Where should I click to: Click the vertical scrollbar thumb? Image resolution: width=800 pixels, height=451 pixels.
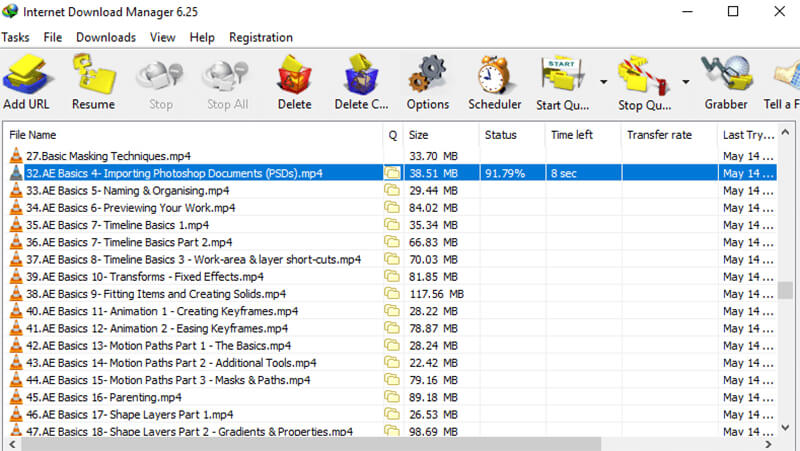point(785,290)
